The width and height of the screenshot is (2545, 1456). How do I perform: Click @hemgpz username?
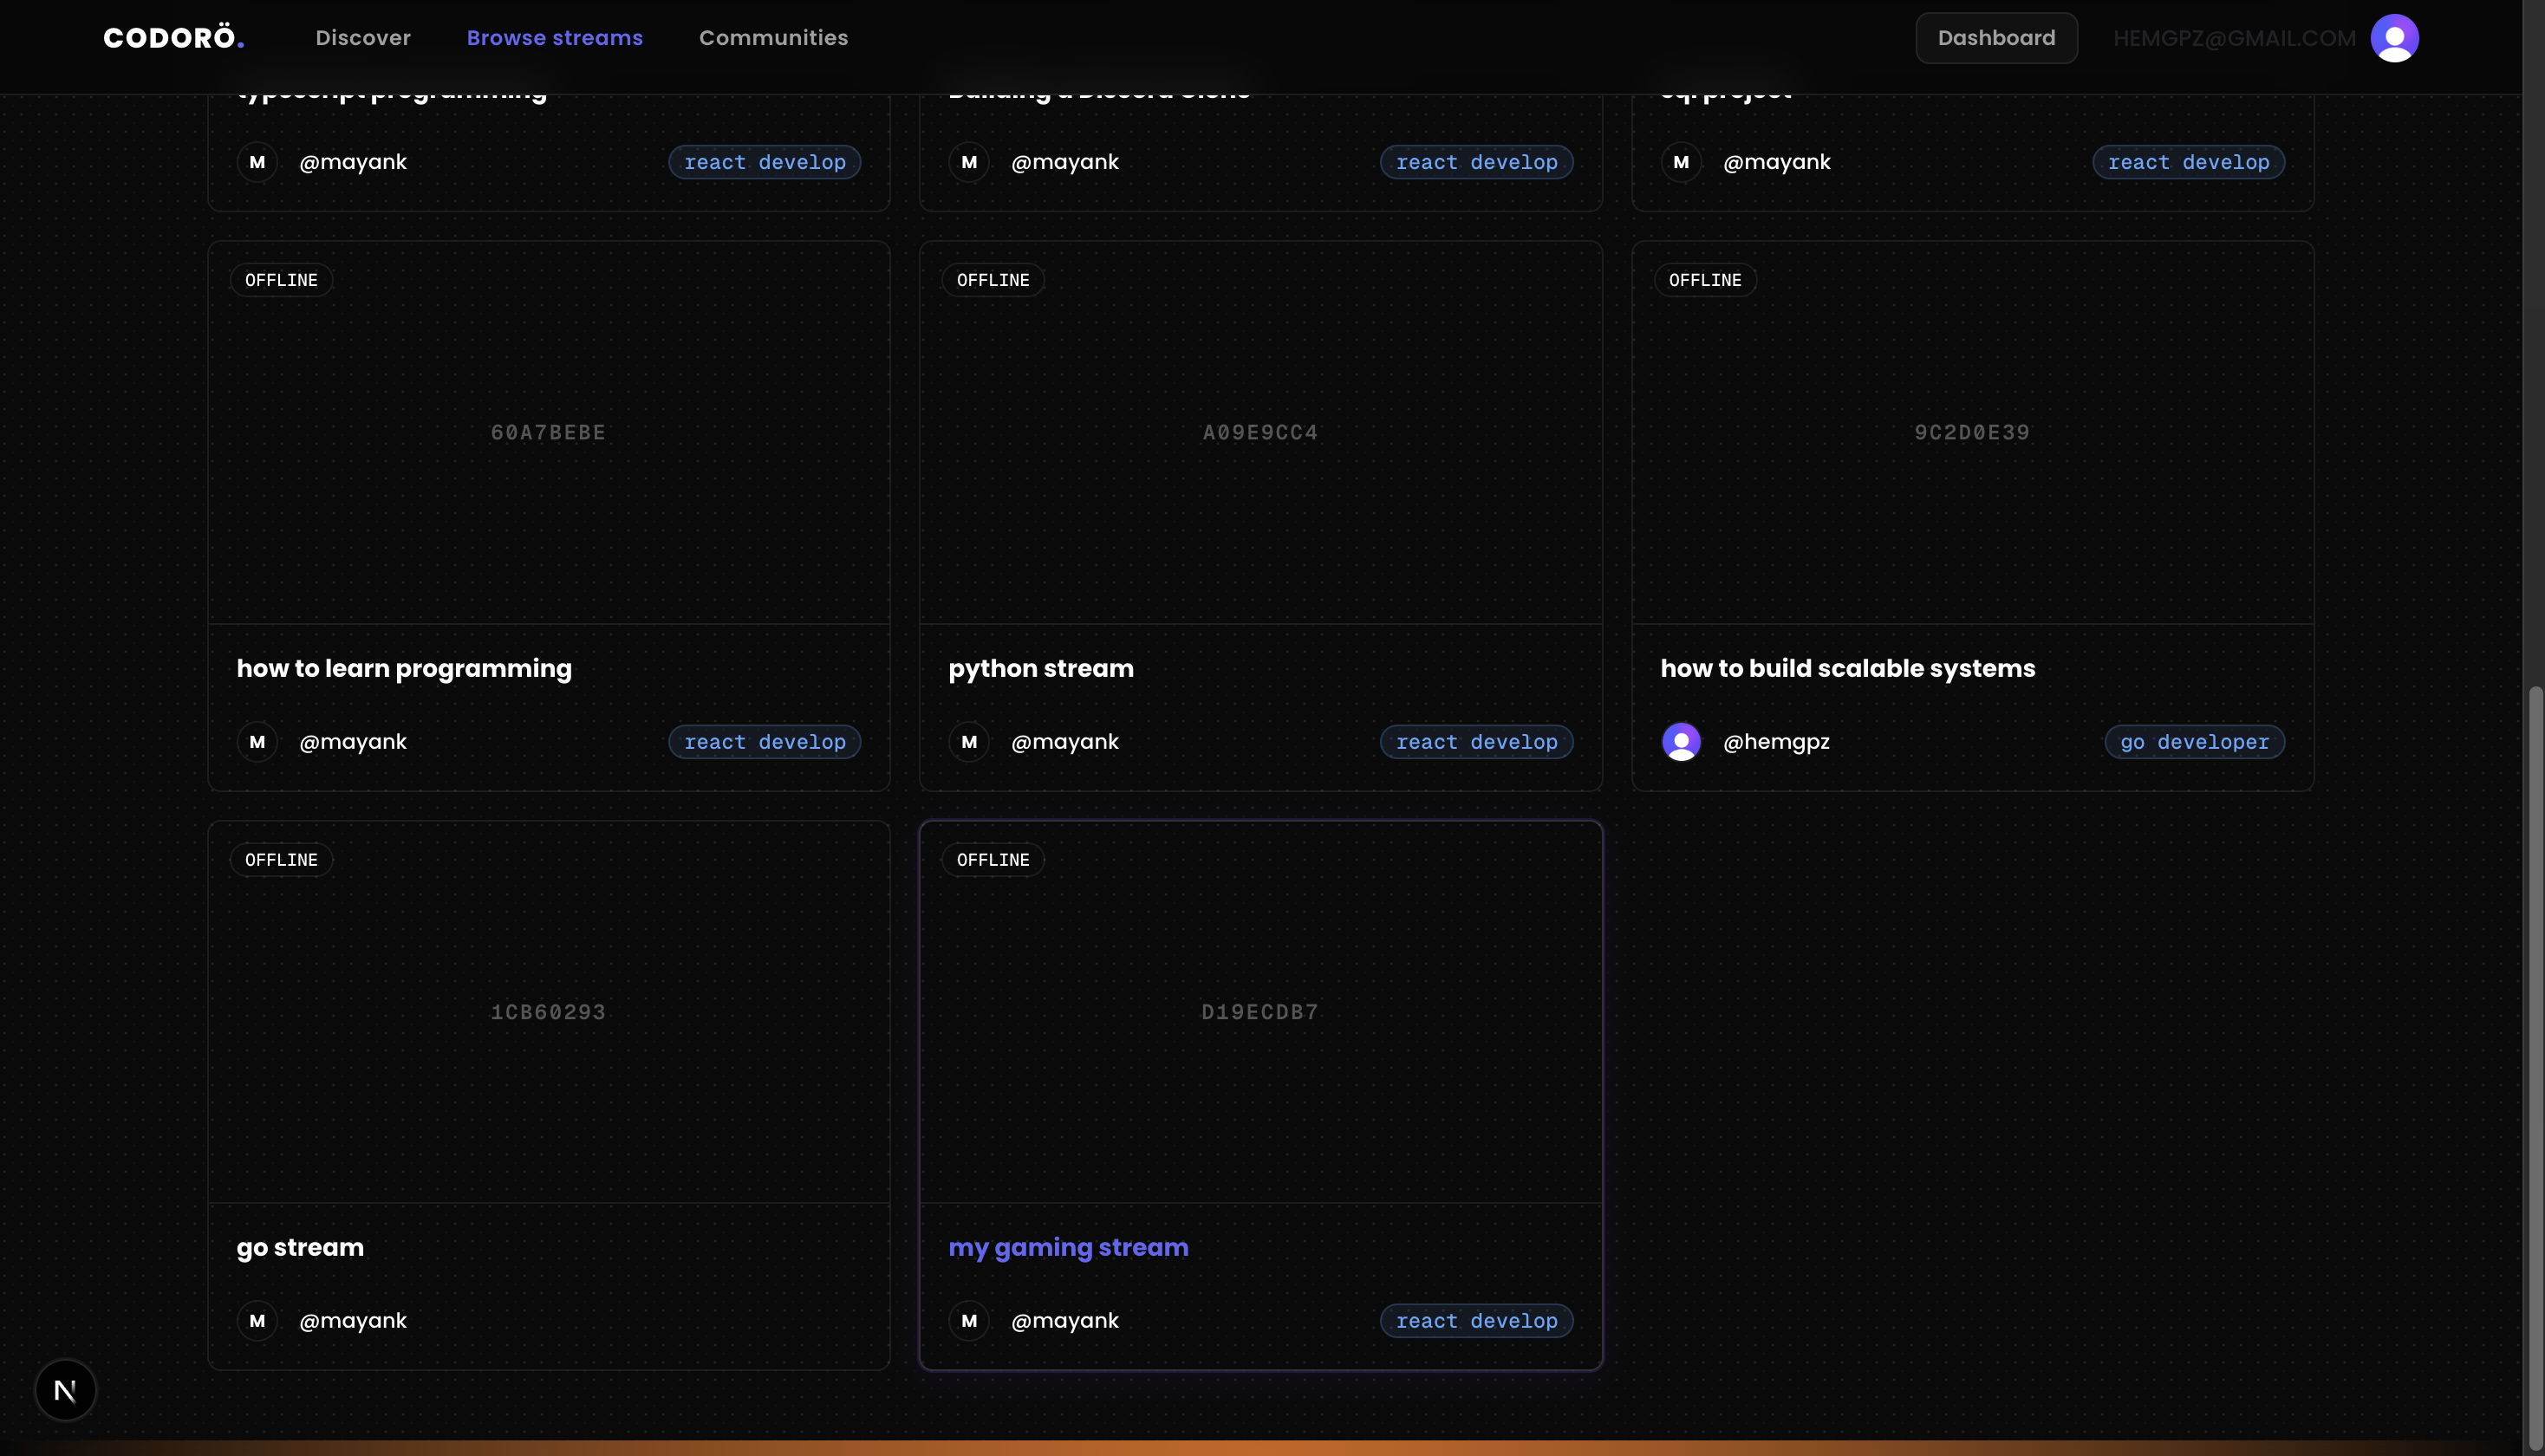click(1776, 742)
